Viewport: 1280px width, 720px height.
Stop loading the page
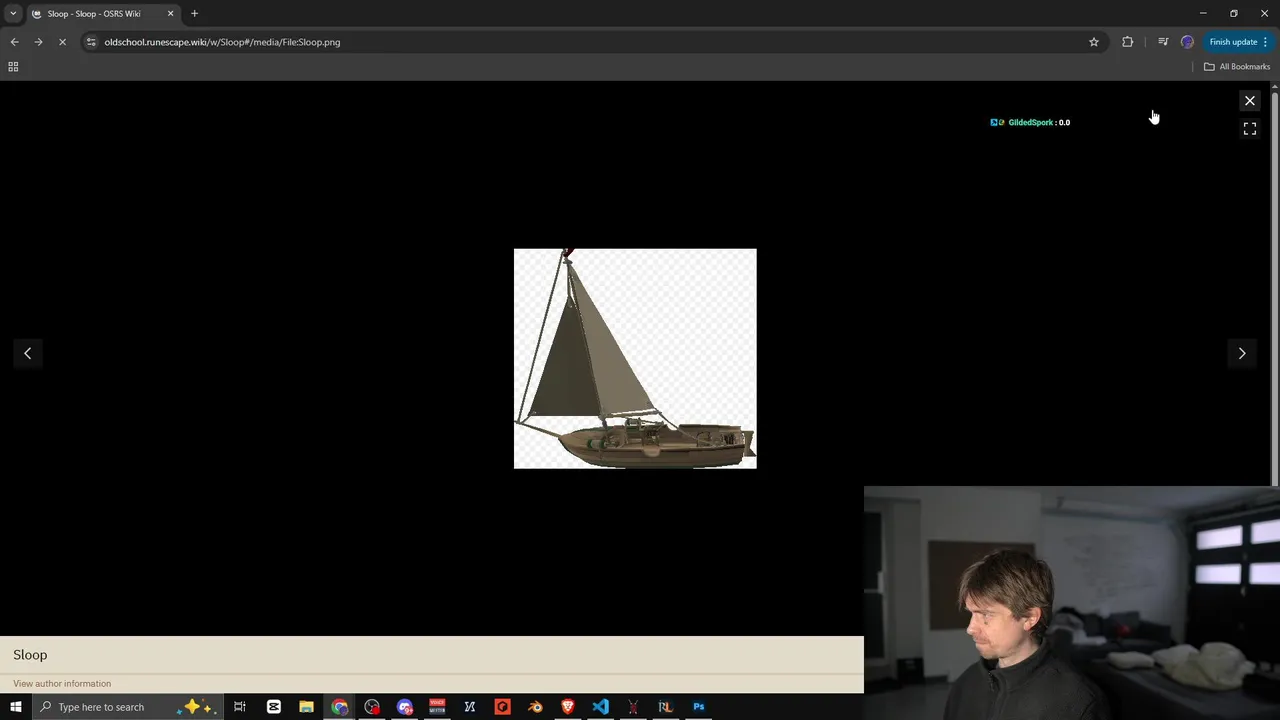62,42
